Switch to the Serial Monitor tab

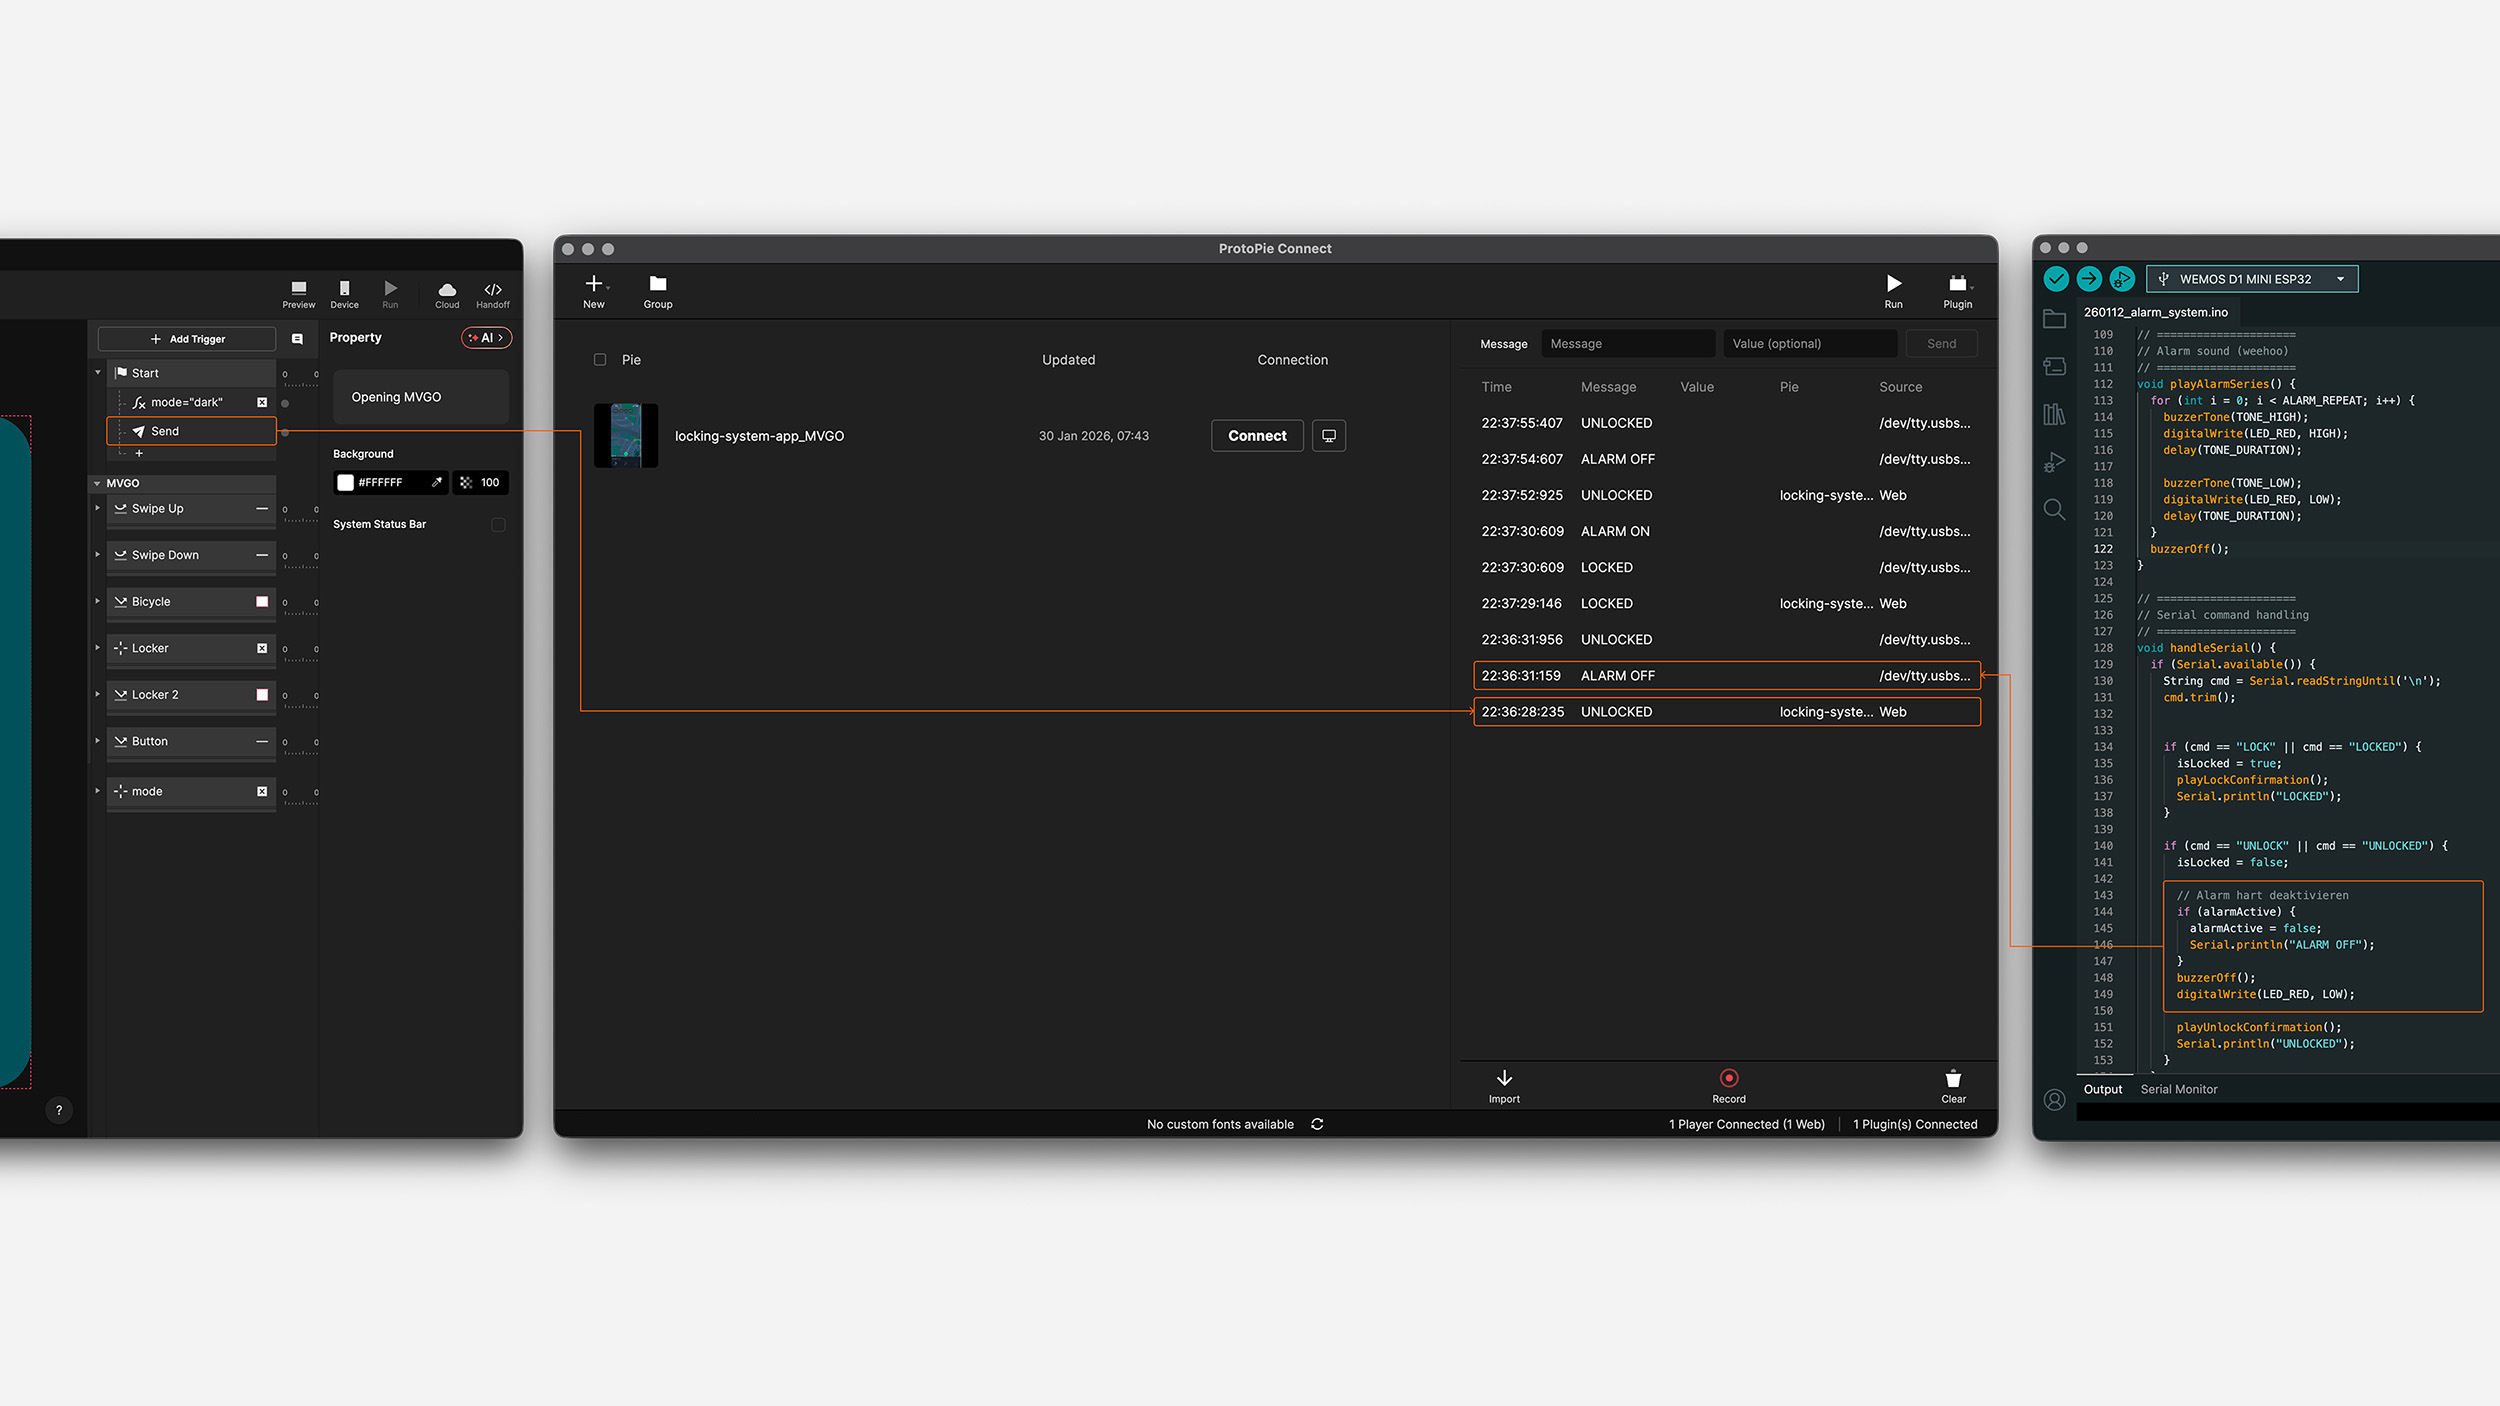(2178, 1089)
